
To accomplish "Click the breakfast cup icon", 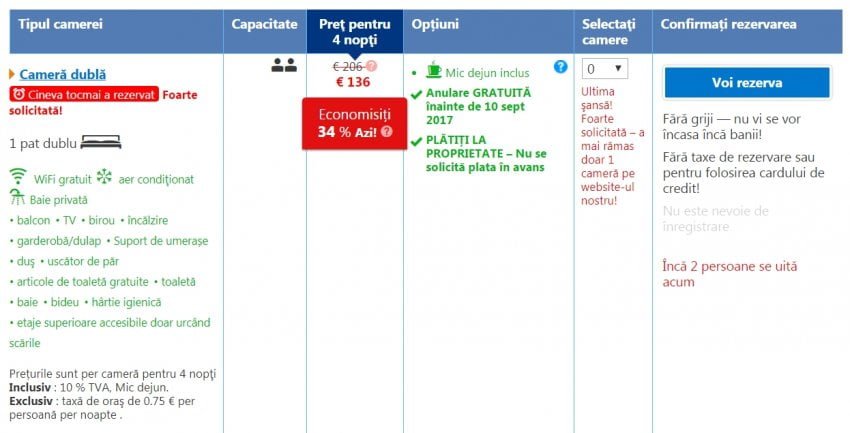I will coord(433,70).
